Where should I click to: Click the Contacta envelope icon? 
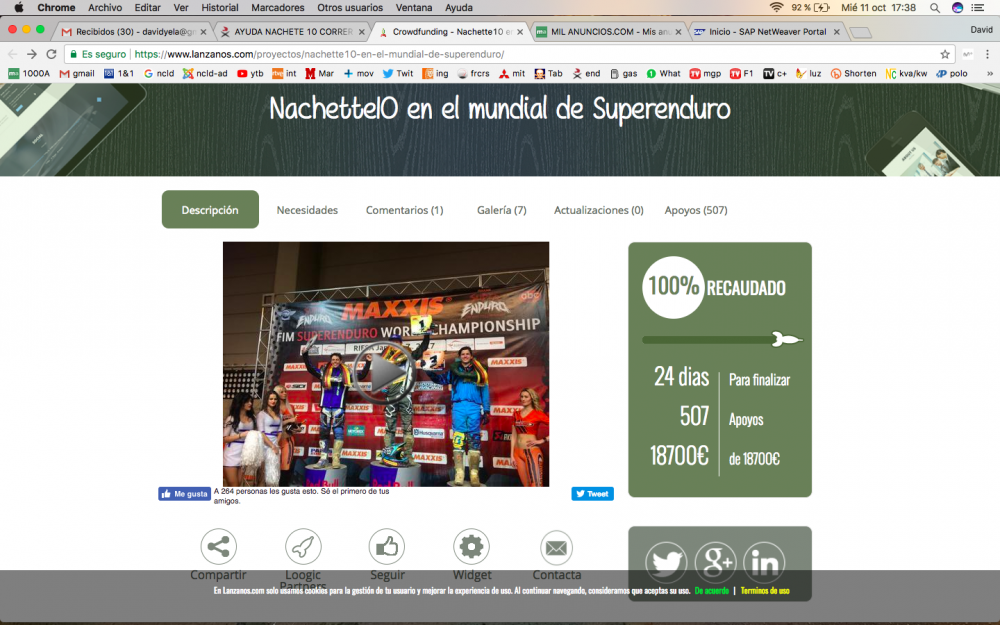[x=556, y=548]
